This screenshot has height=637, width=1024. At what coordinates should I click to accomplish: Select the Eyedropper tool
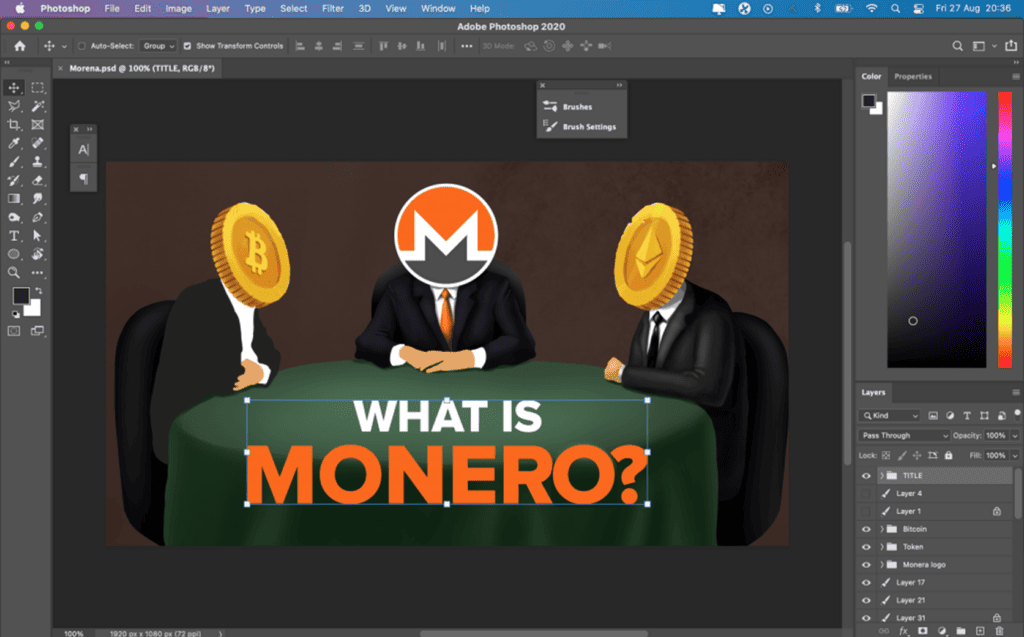(14, 143)
